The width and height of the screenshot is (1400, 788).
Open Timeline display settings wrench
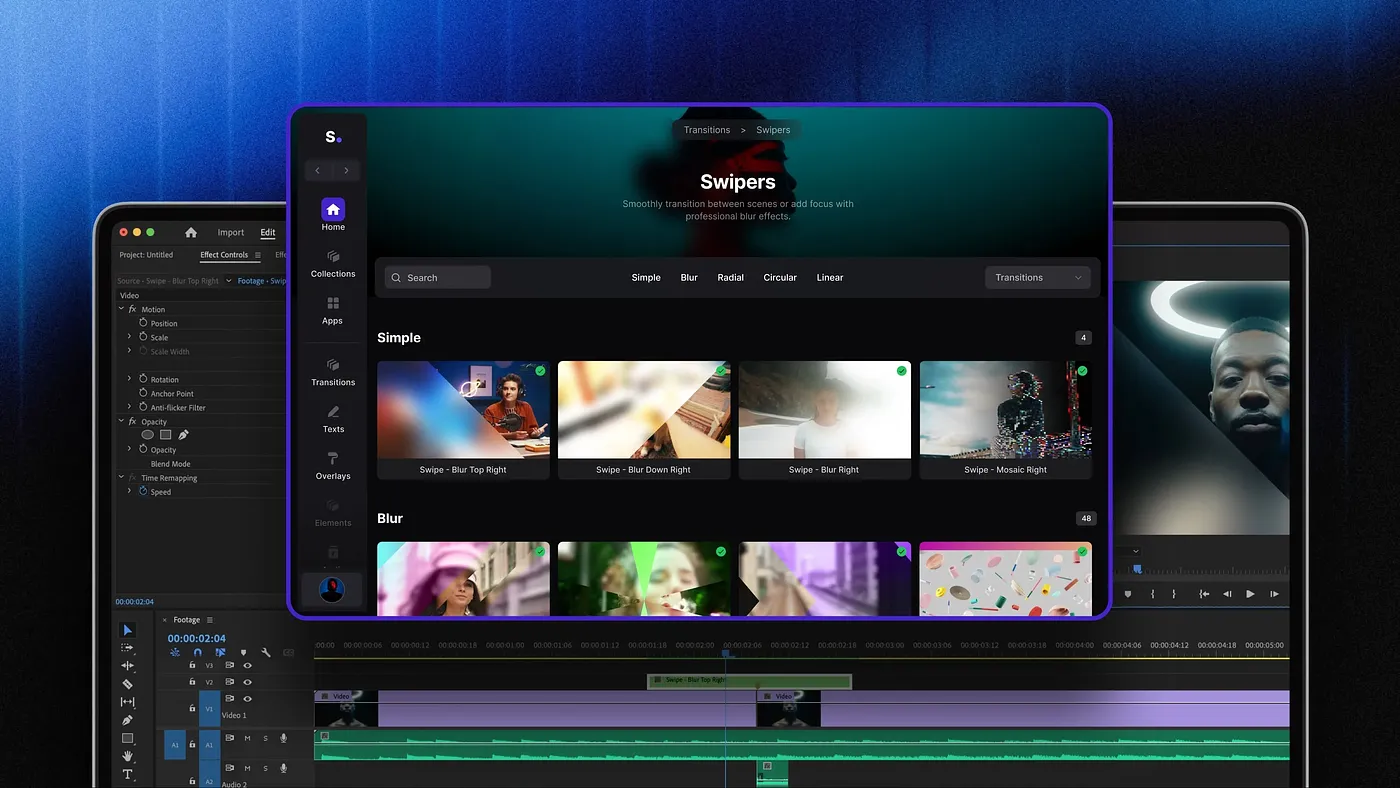click(266, 653)
